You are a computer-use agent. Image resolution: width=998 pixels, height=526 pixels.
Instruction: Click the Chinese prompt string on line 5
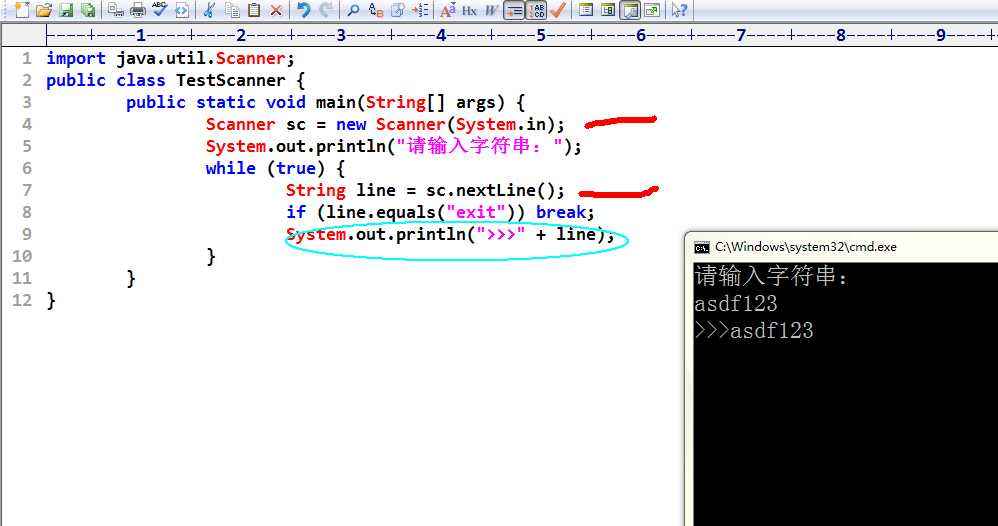[479, 146]
